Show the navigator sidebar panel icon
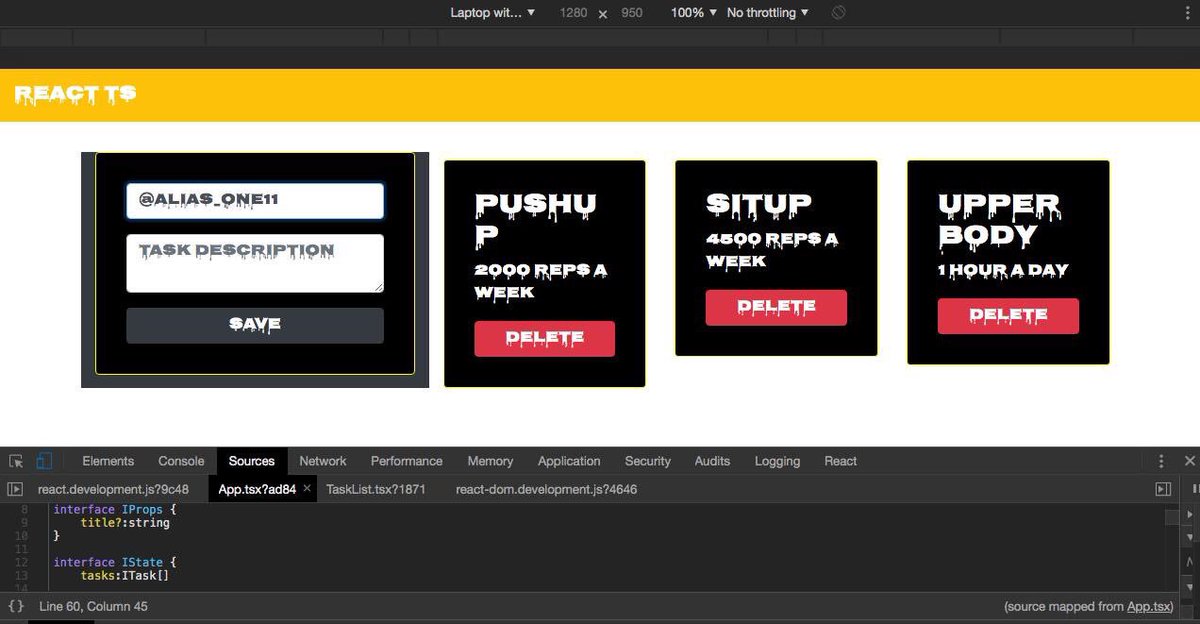Image resolution: width=1200 pixels, height=624 pixels. tap(16, 489)
